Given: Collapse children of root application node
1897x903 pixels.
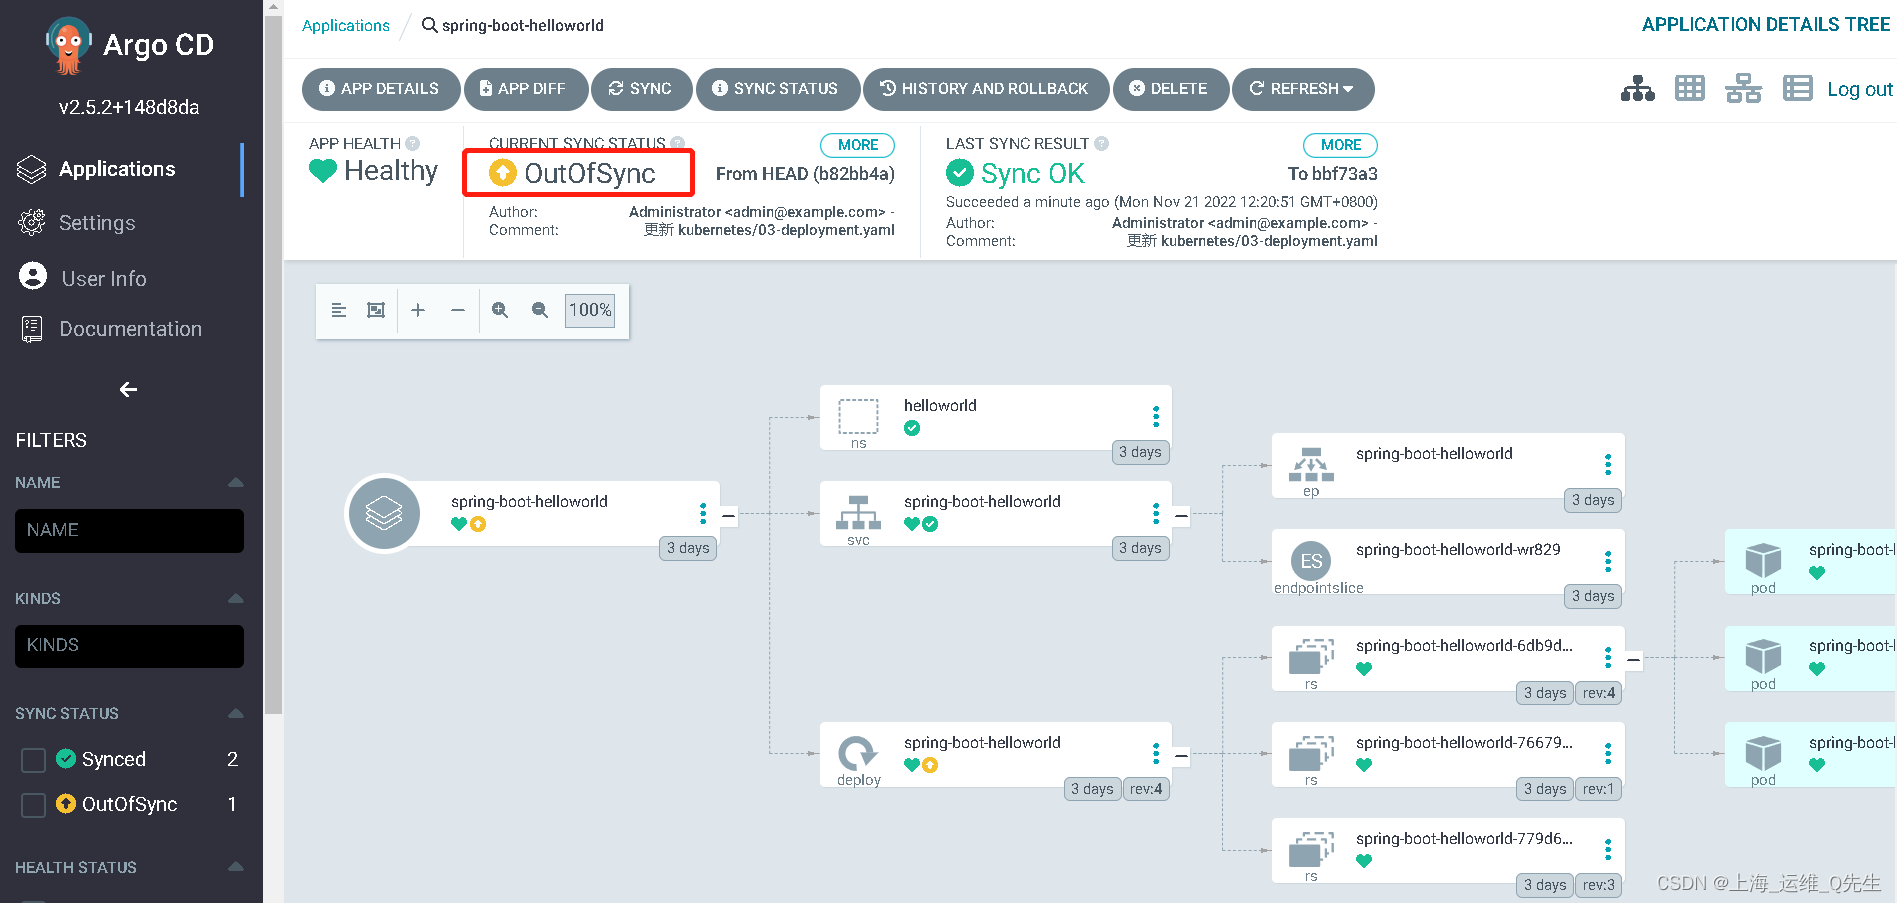Looking at the screenshot, I should click(x=728, y=517).
